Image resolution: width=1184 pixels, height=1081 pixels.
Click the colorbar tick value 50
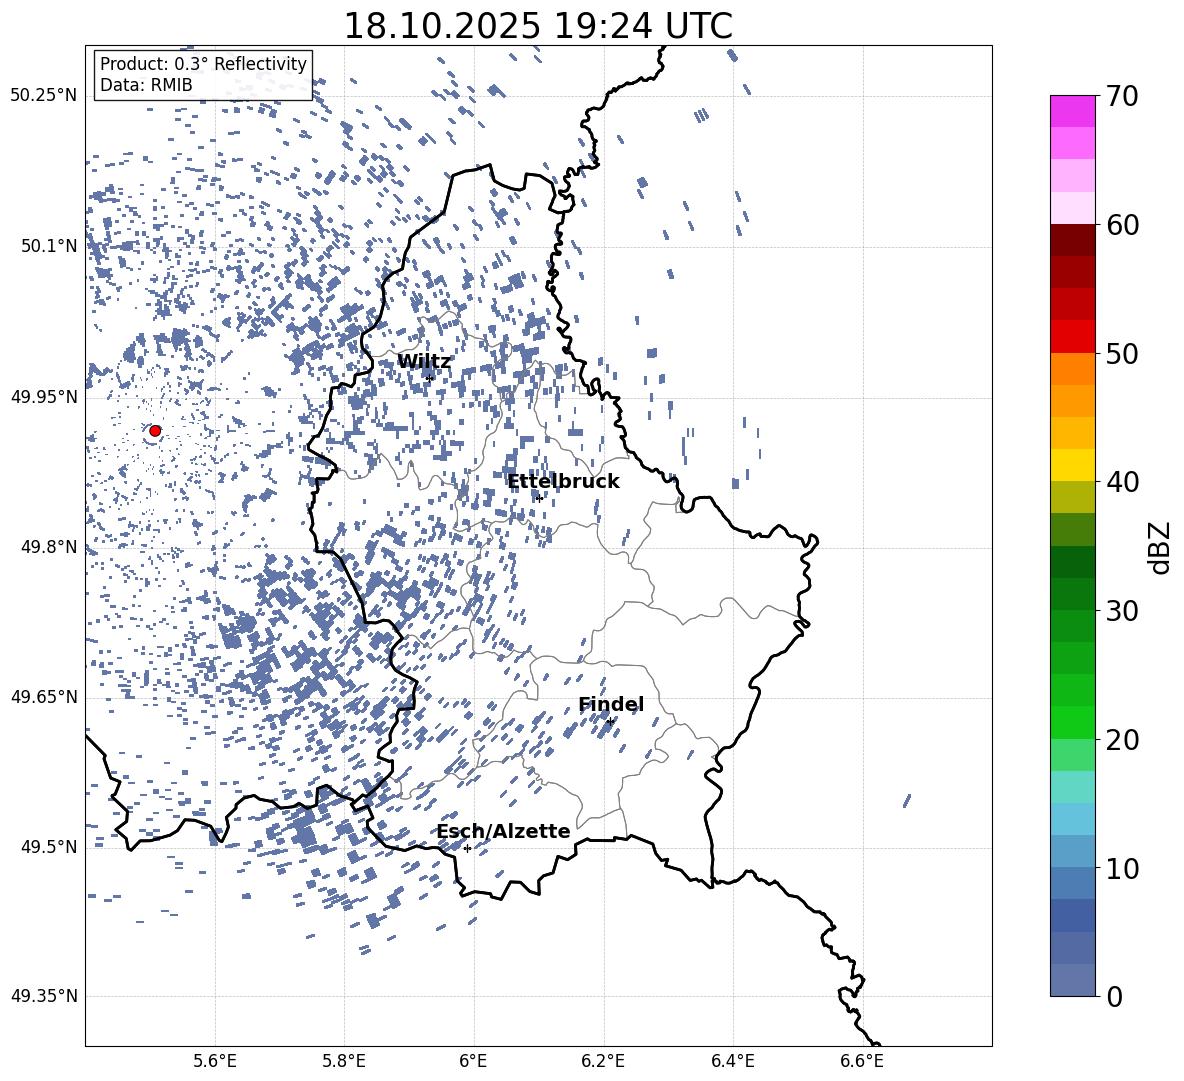pos(1122,353)
